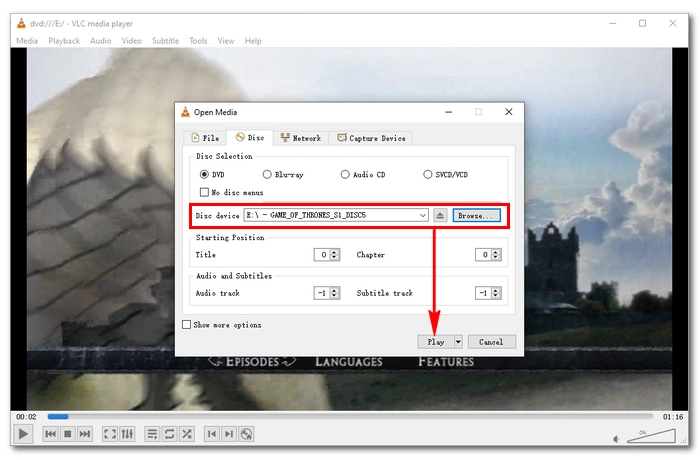Click elapsed time 00:02 label
This screenshot has width=700, height=460.
point(26,417)
